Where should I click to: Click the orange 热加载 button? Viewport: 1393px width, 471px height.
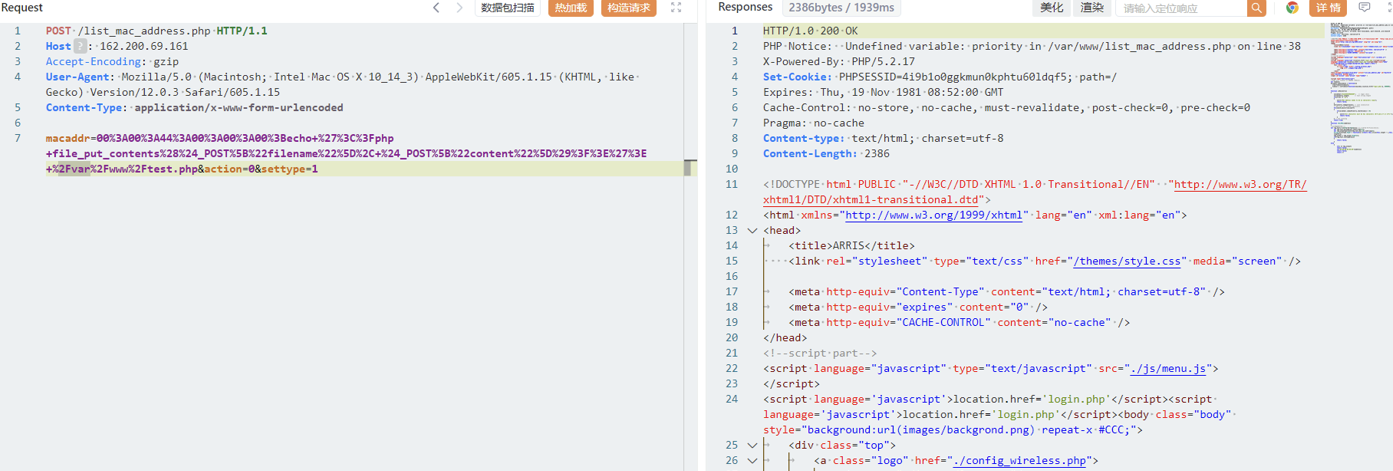point(571,8)
